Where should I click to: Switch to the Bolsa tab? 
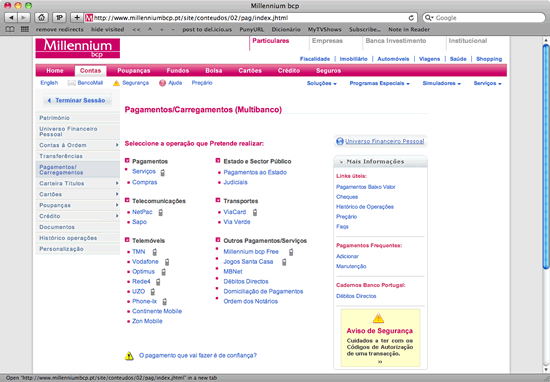click(x=214, y=71)
